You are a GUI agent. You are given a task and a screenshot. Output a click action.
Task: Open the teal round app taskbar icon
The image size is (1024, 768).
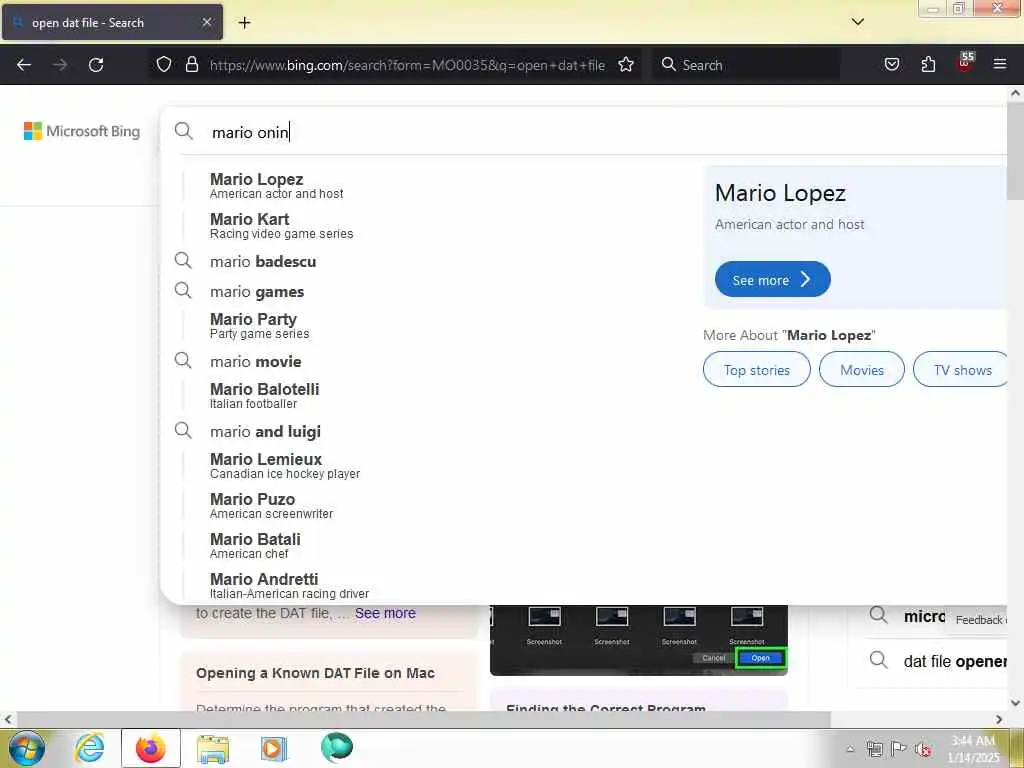pos(337,747)
